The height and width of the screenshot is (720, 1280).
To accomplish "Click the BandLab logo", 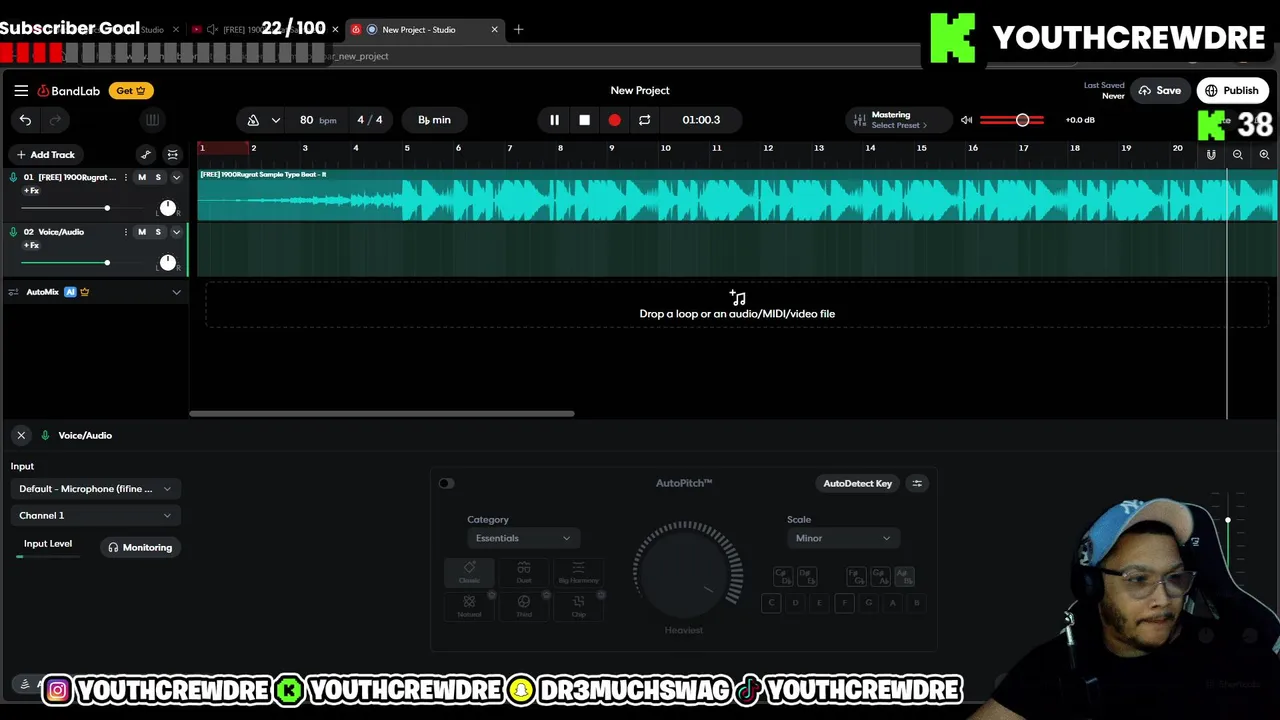I will point(69,91).
